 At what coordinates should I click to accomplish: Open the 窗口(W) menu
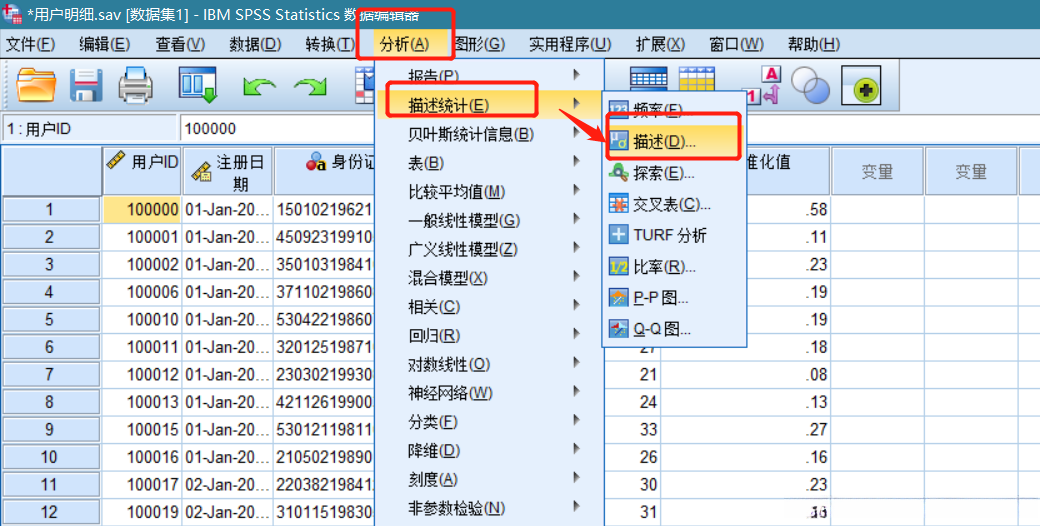[x=736, y=44]
